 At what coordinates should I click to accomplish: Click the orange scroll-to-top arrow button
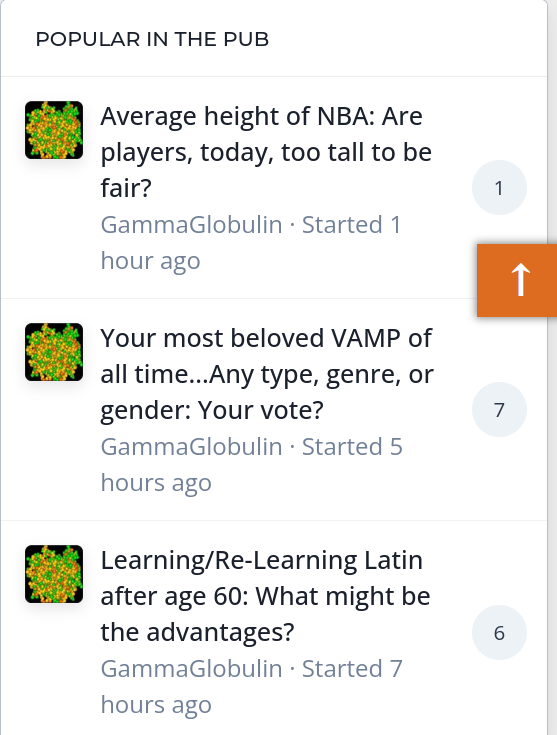[x=517, y=280]
